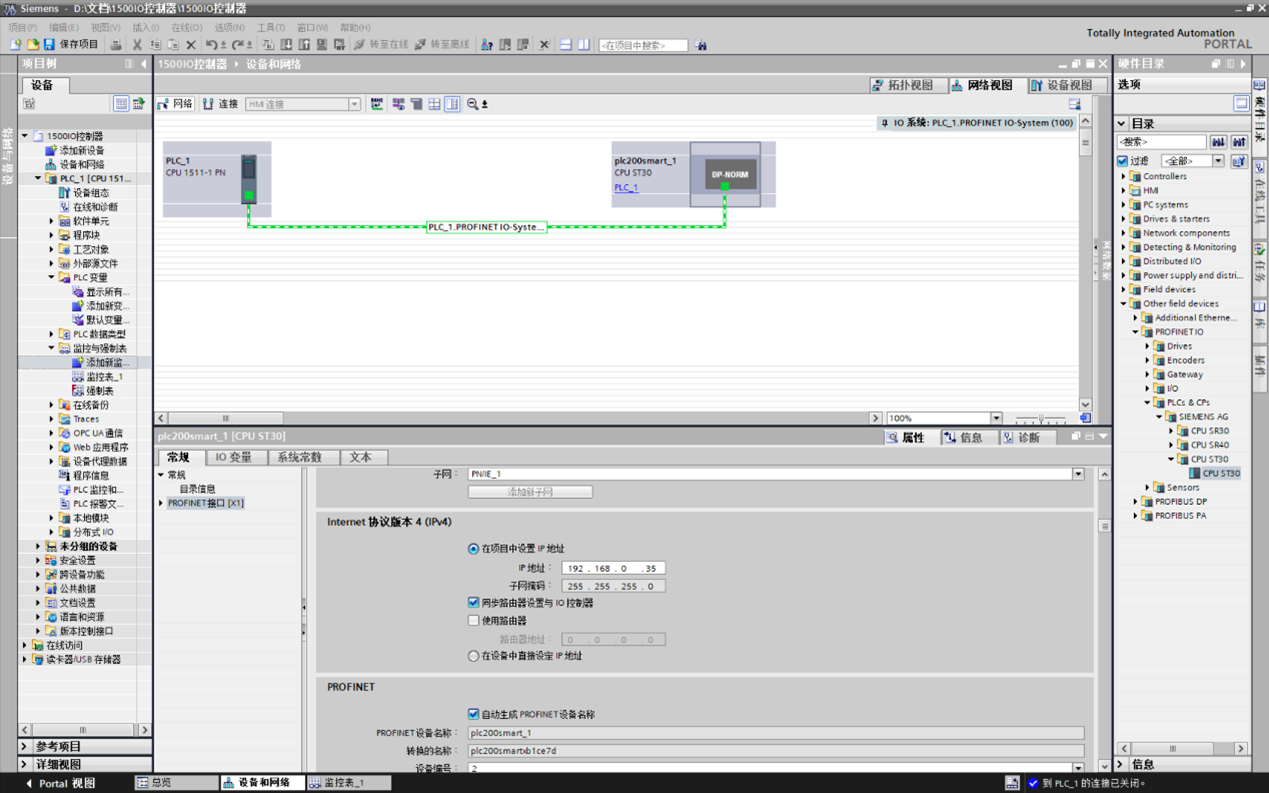
Task: Click the Portal 视图 button
Action: 60,783
